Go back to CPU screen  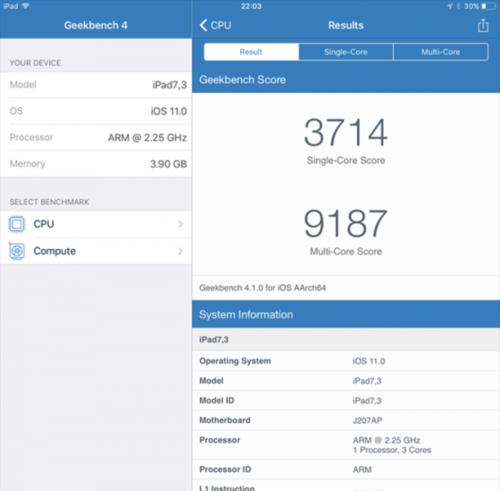pyautogui.click(x=215, y=25)
